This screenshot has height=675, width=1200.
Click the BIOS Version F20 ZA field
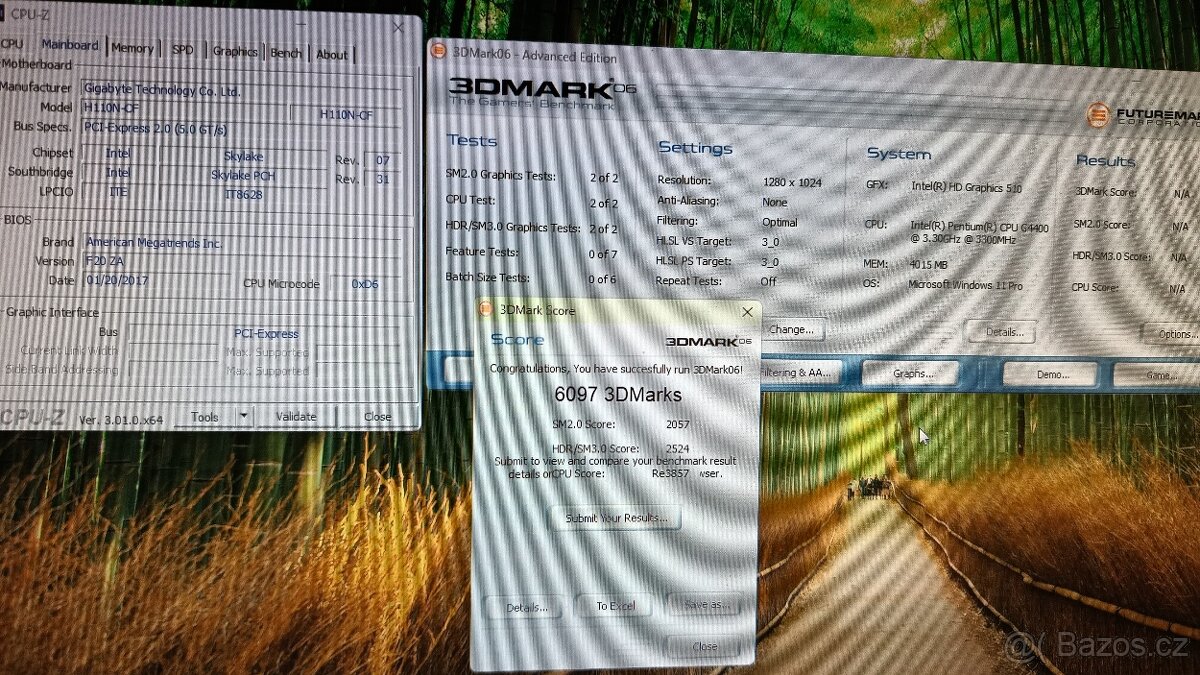coord(240,262)
